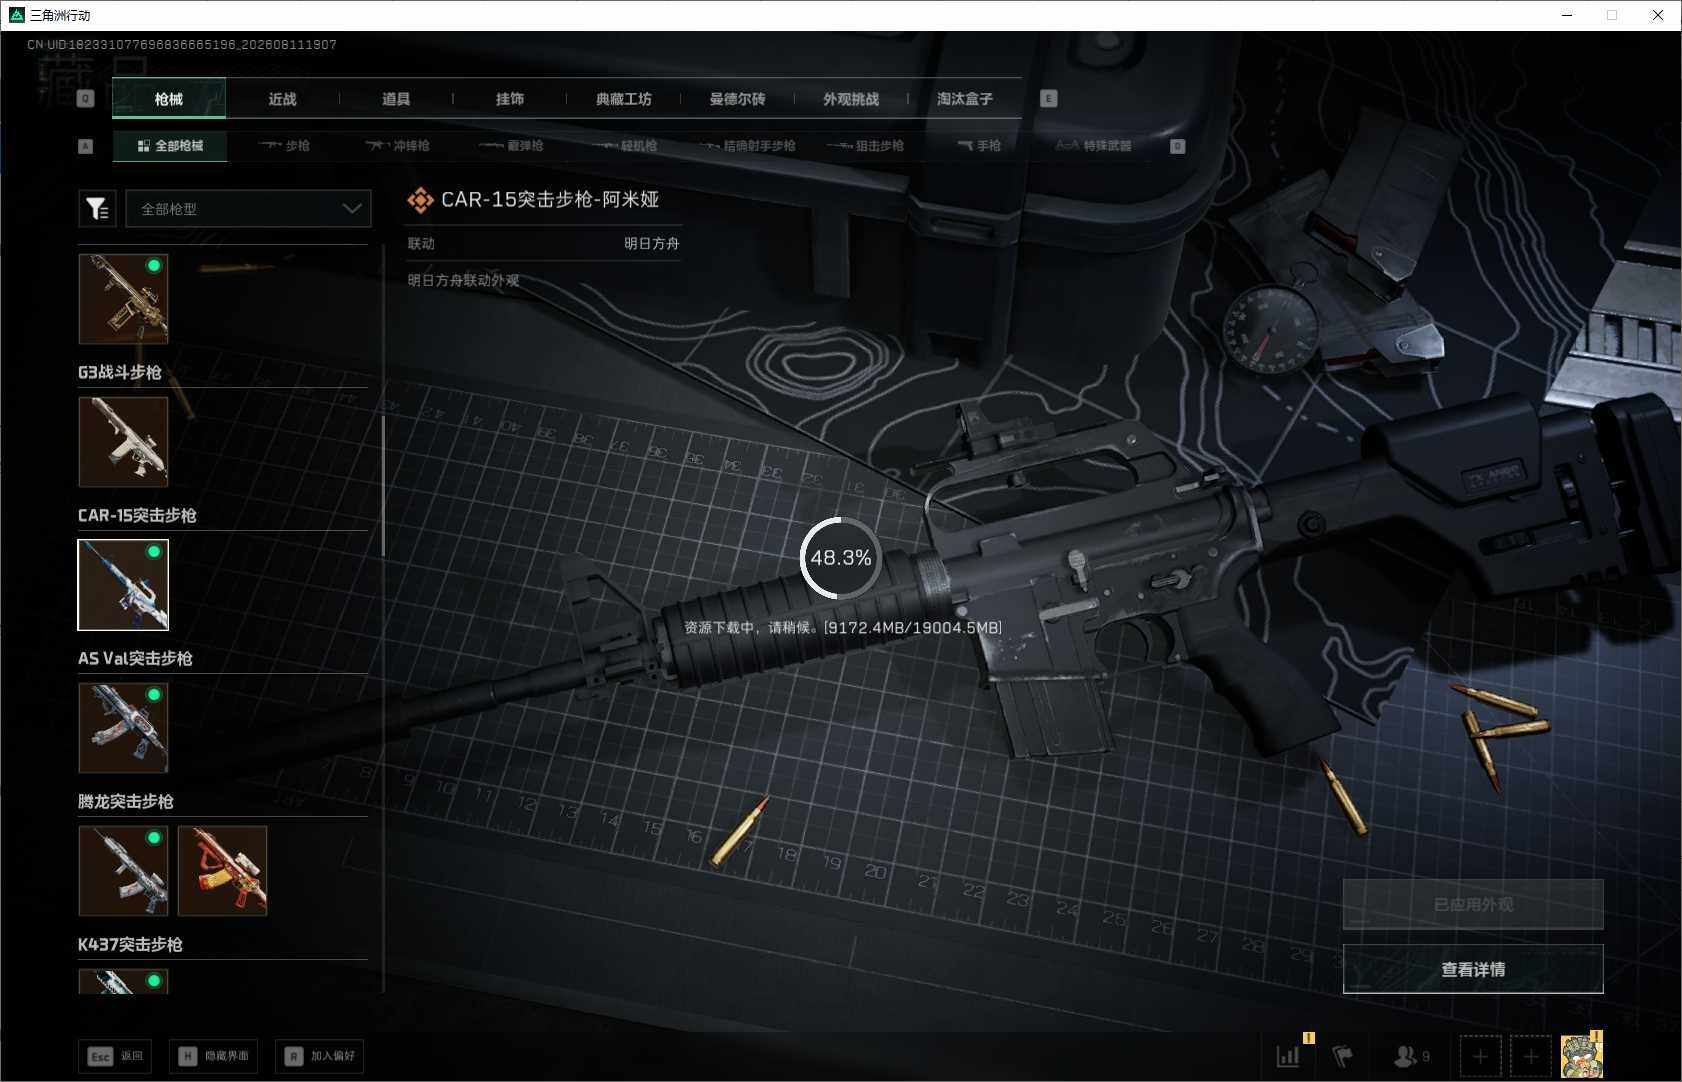The height and width of the screenshot is (1082, 1682).
Task: Click the 已应用外观 applied skin button
Action: 1473,904
